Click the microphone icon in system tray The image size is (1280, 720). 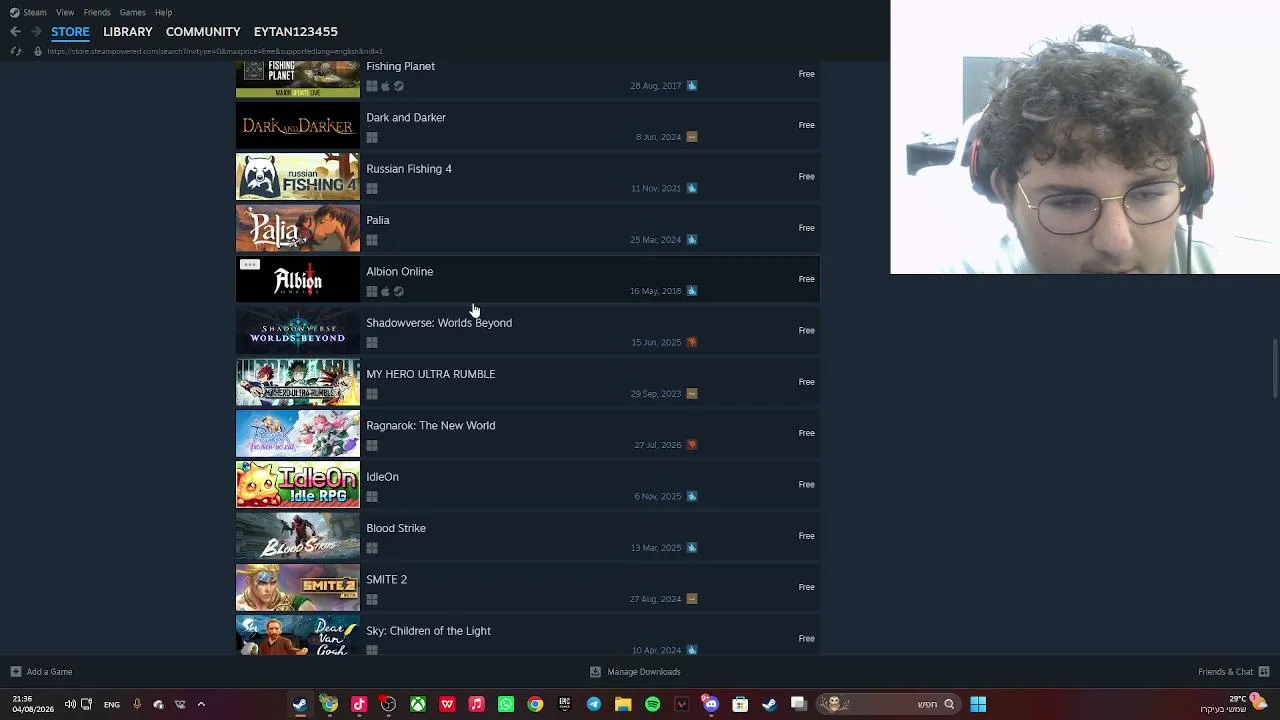137,704
